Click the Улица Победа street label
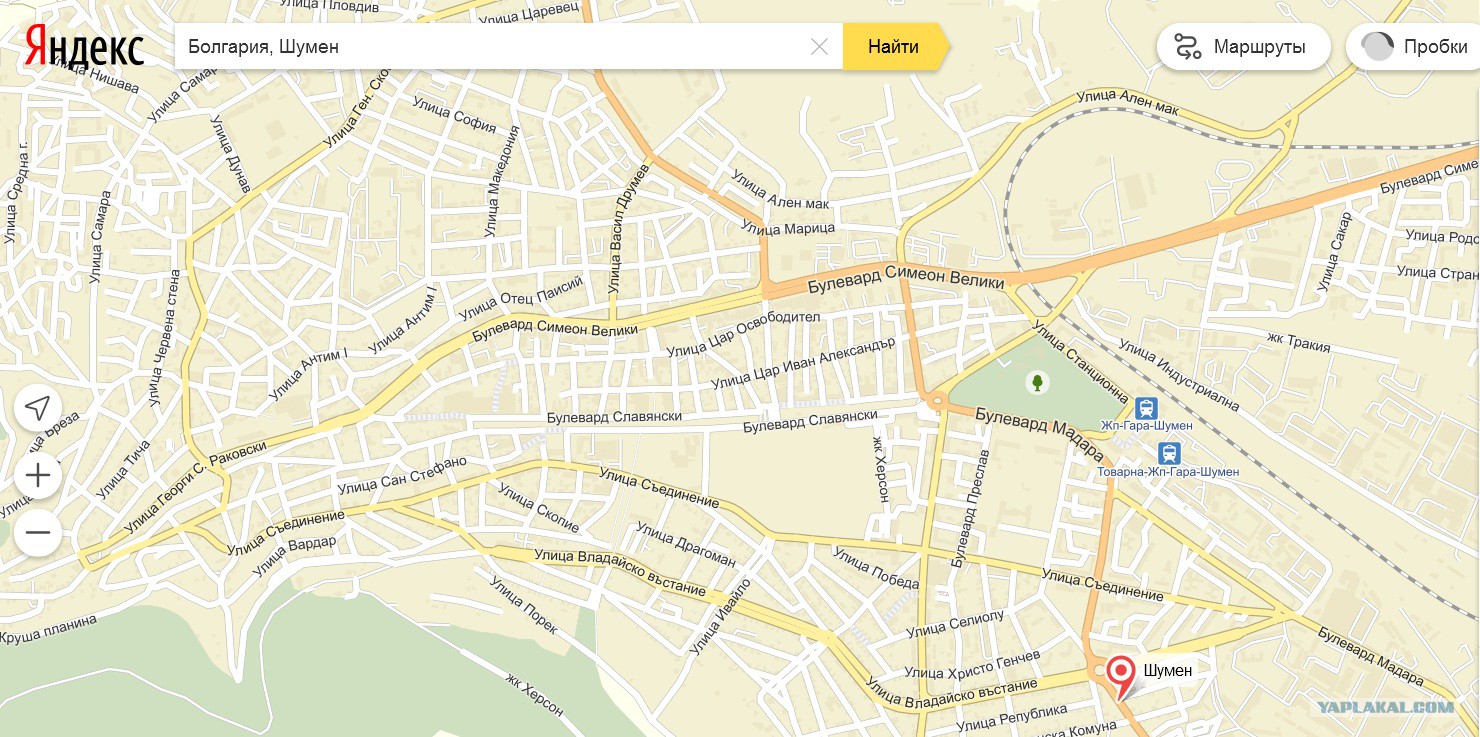1480x737 pixels. pyautogui.click(x=876, y=569)
